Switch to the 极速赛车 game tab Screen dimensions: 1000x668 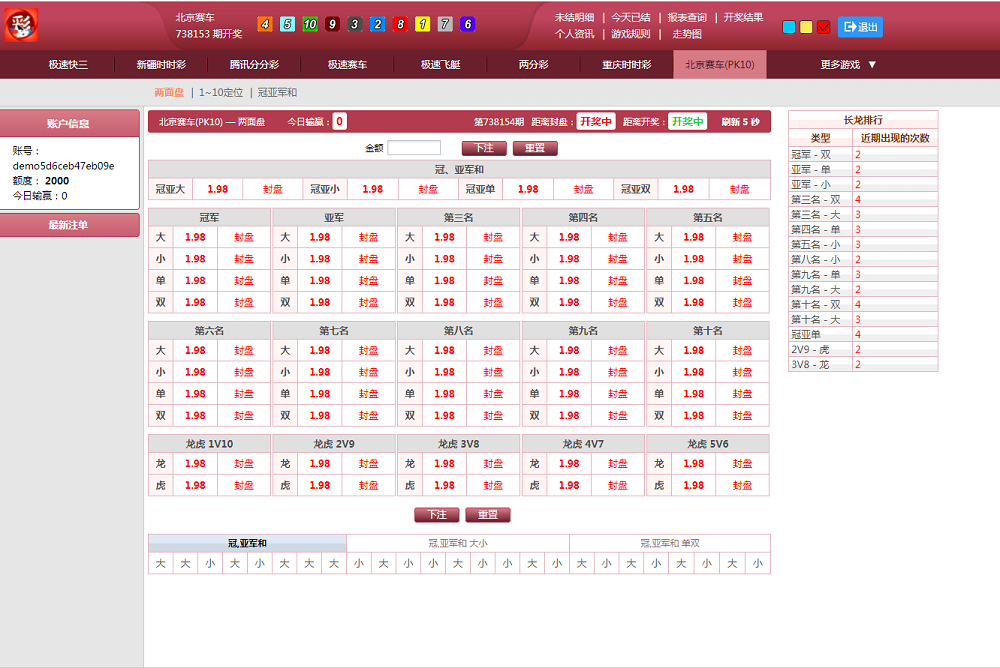[347, 65]
